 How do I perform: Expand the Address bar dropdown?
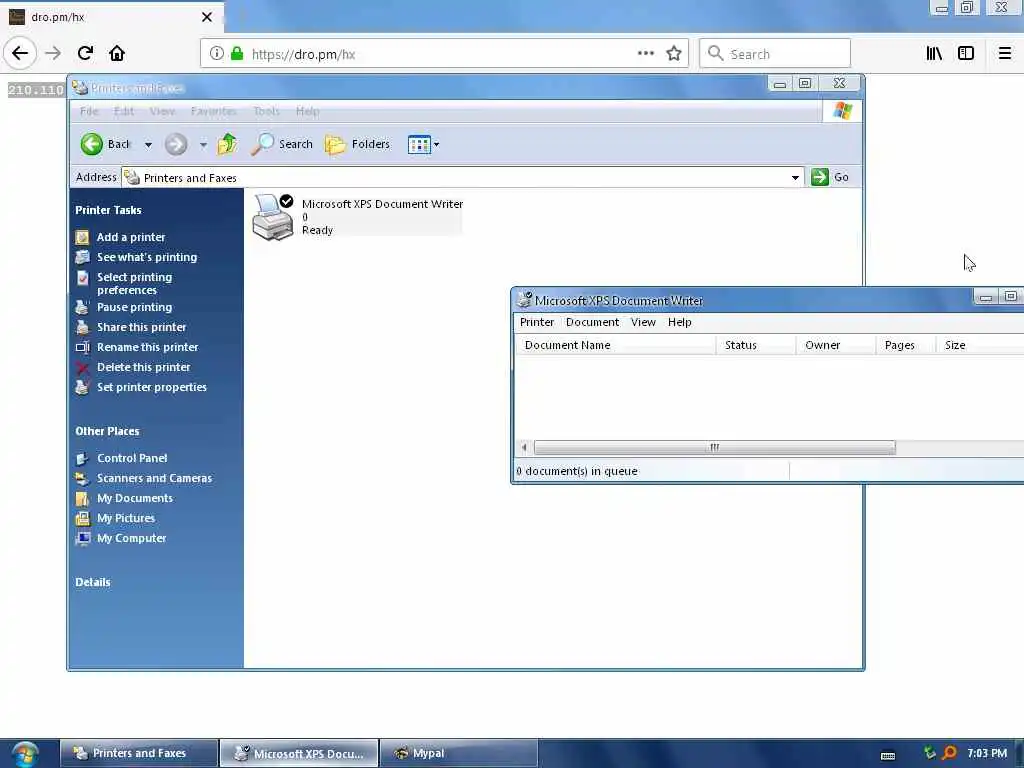[795, 178]
